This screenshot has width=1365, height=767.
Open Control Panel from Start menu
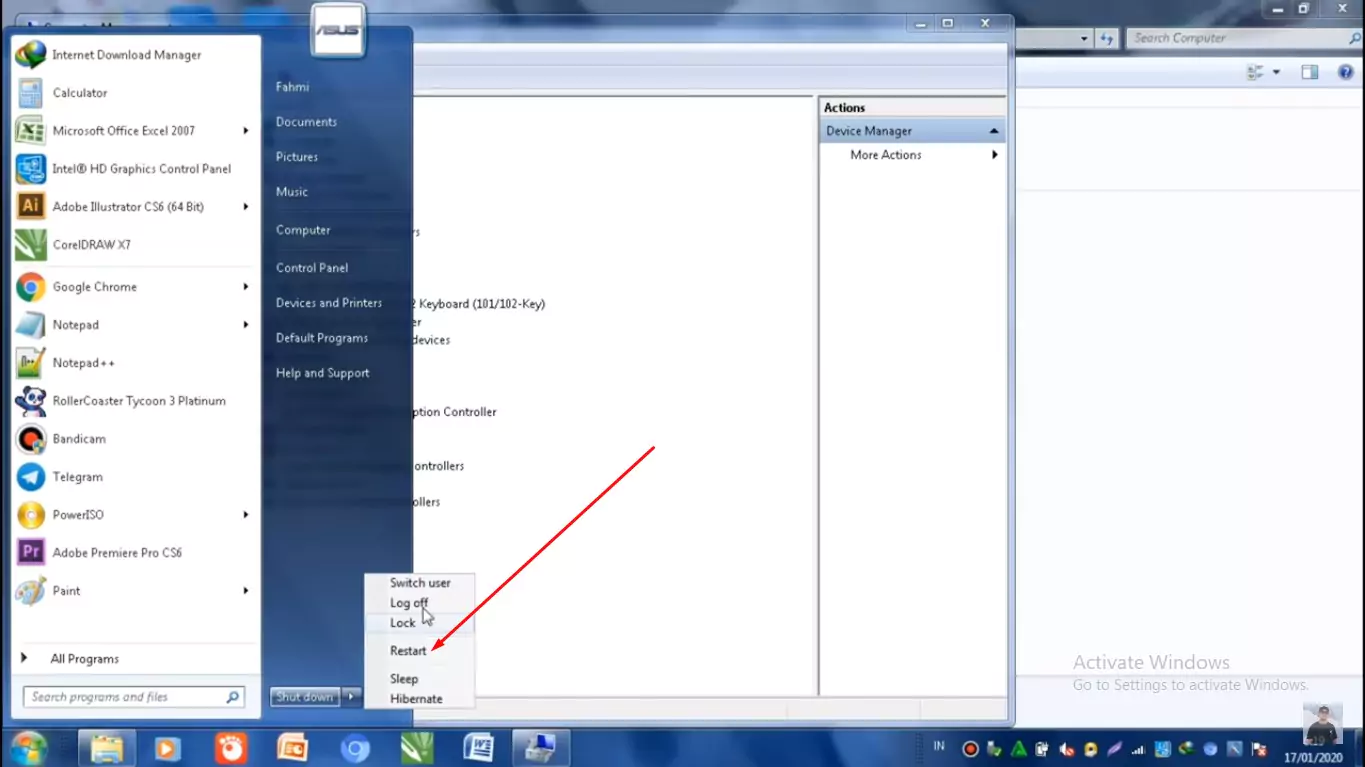pos(312,268)
